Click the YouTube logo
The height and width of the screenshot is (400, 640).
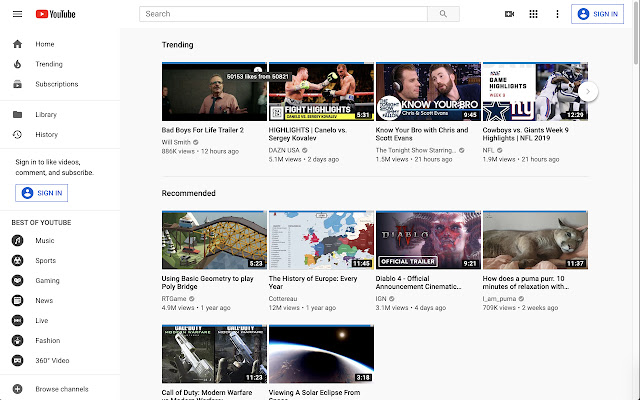pyautogui.click(x=57, y=14)
